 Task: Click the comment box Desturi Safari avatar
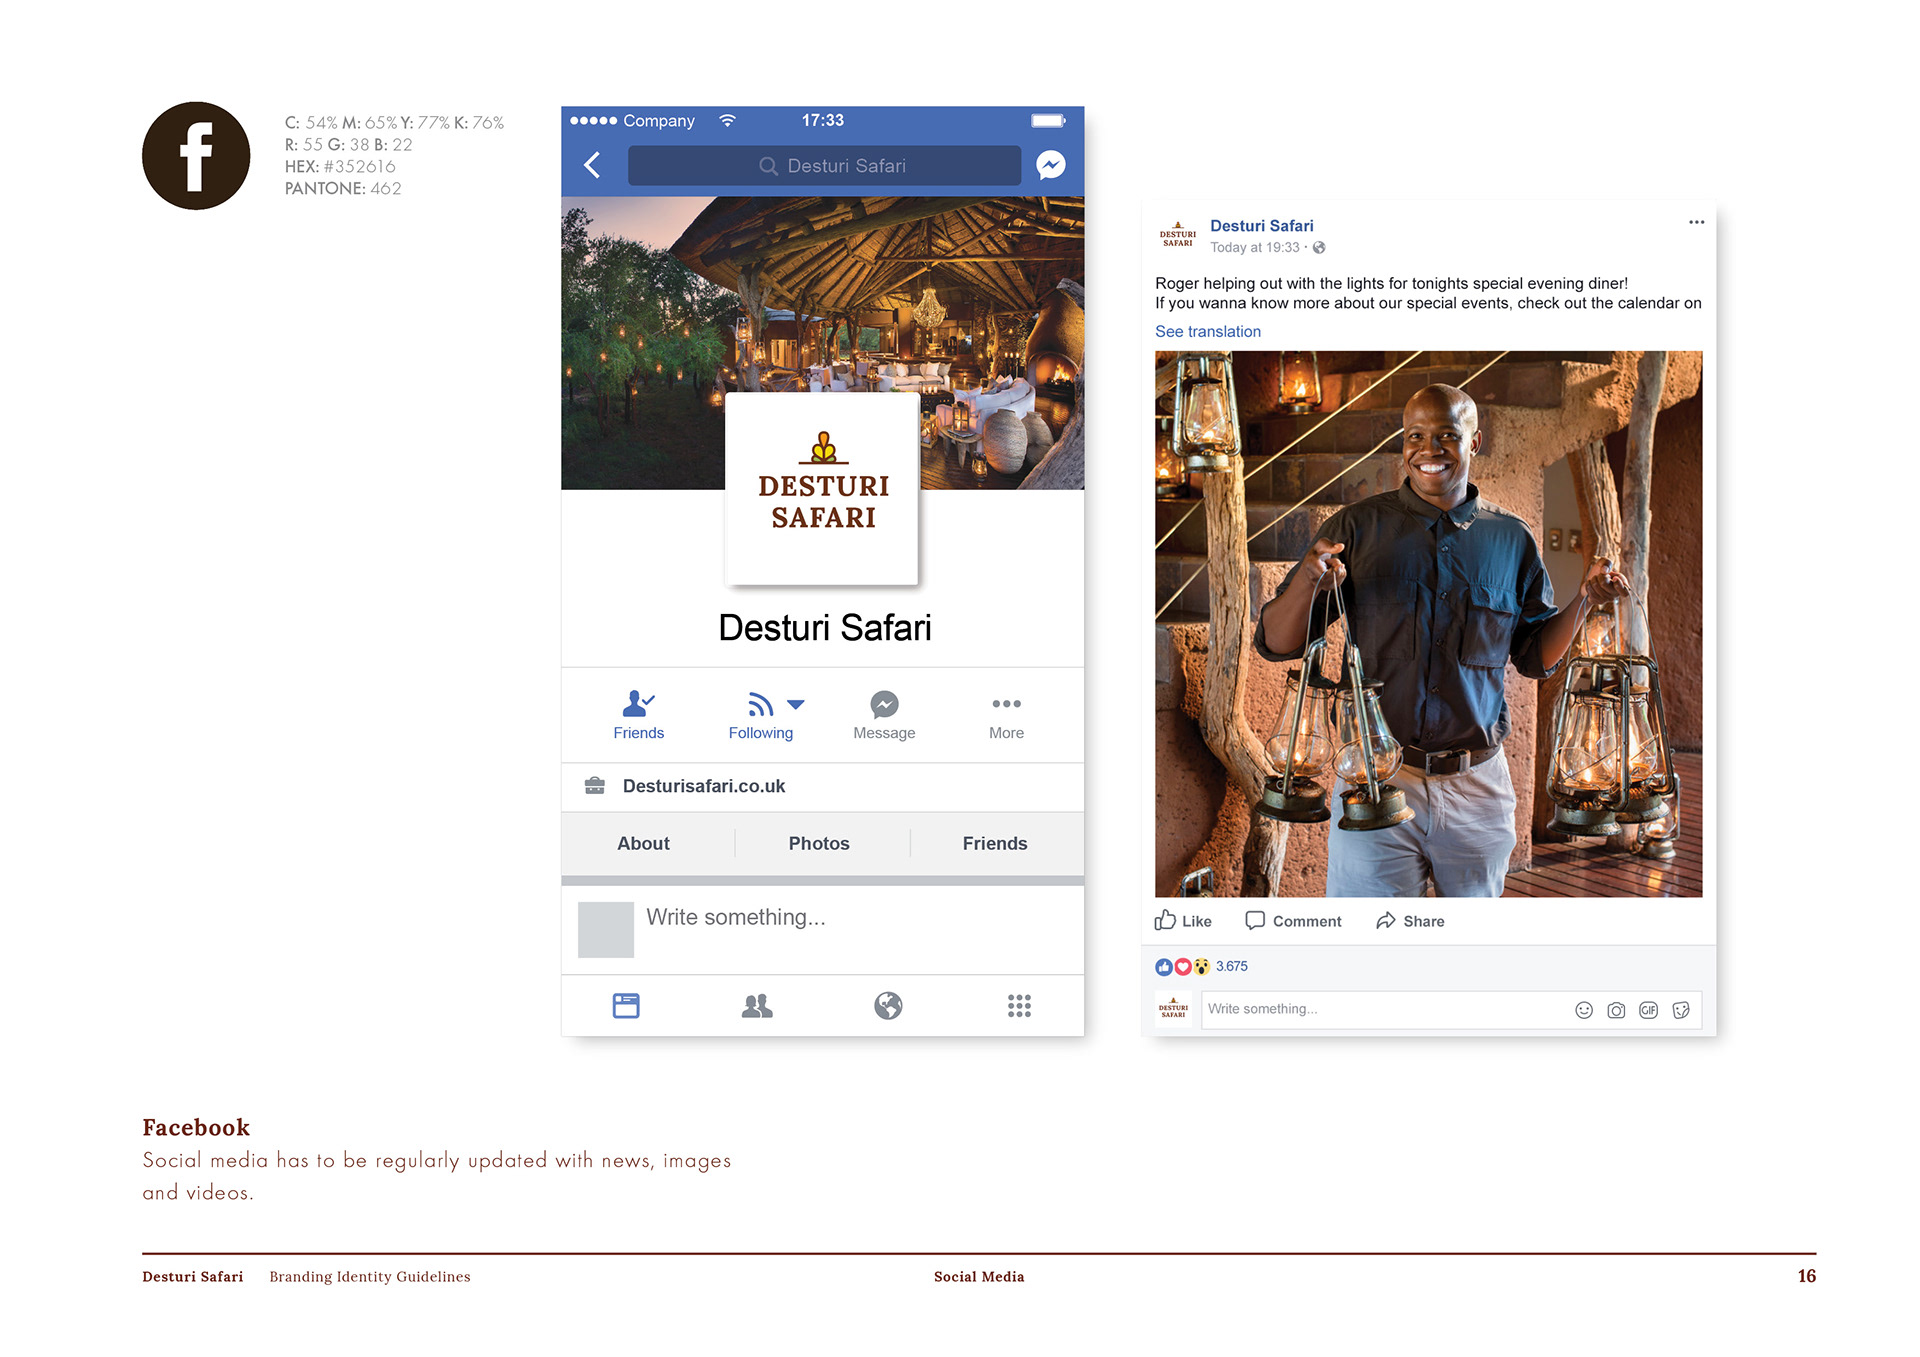coord(1173,1009)
